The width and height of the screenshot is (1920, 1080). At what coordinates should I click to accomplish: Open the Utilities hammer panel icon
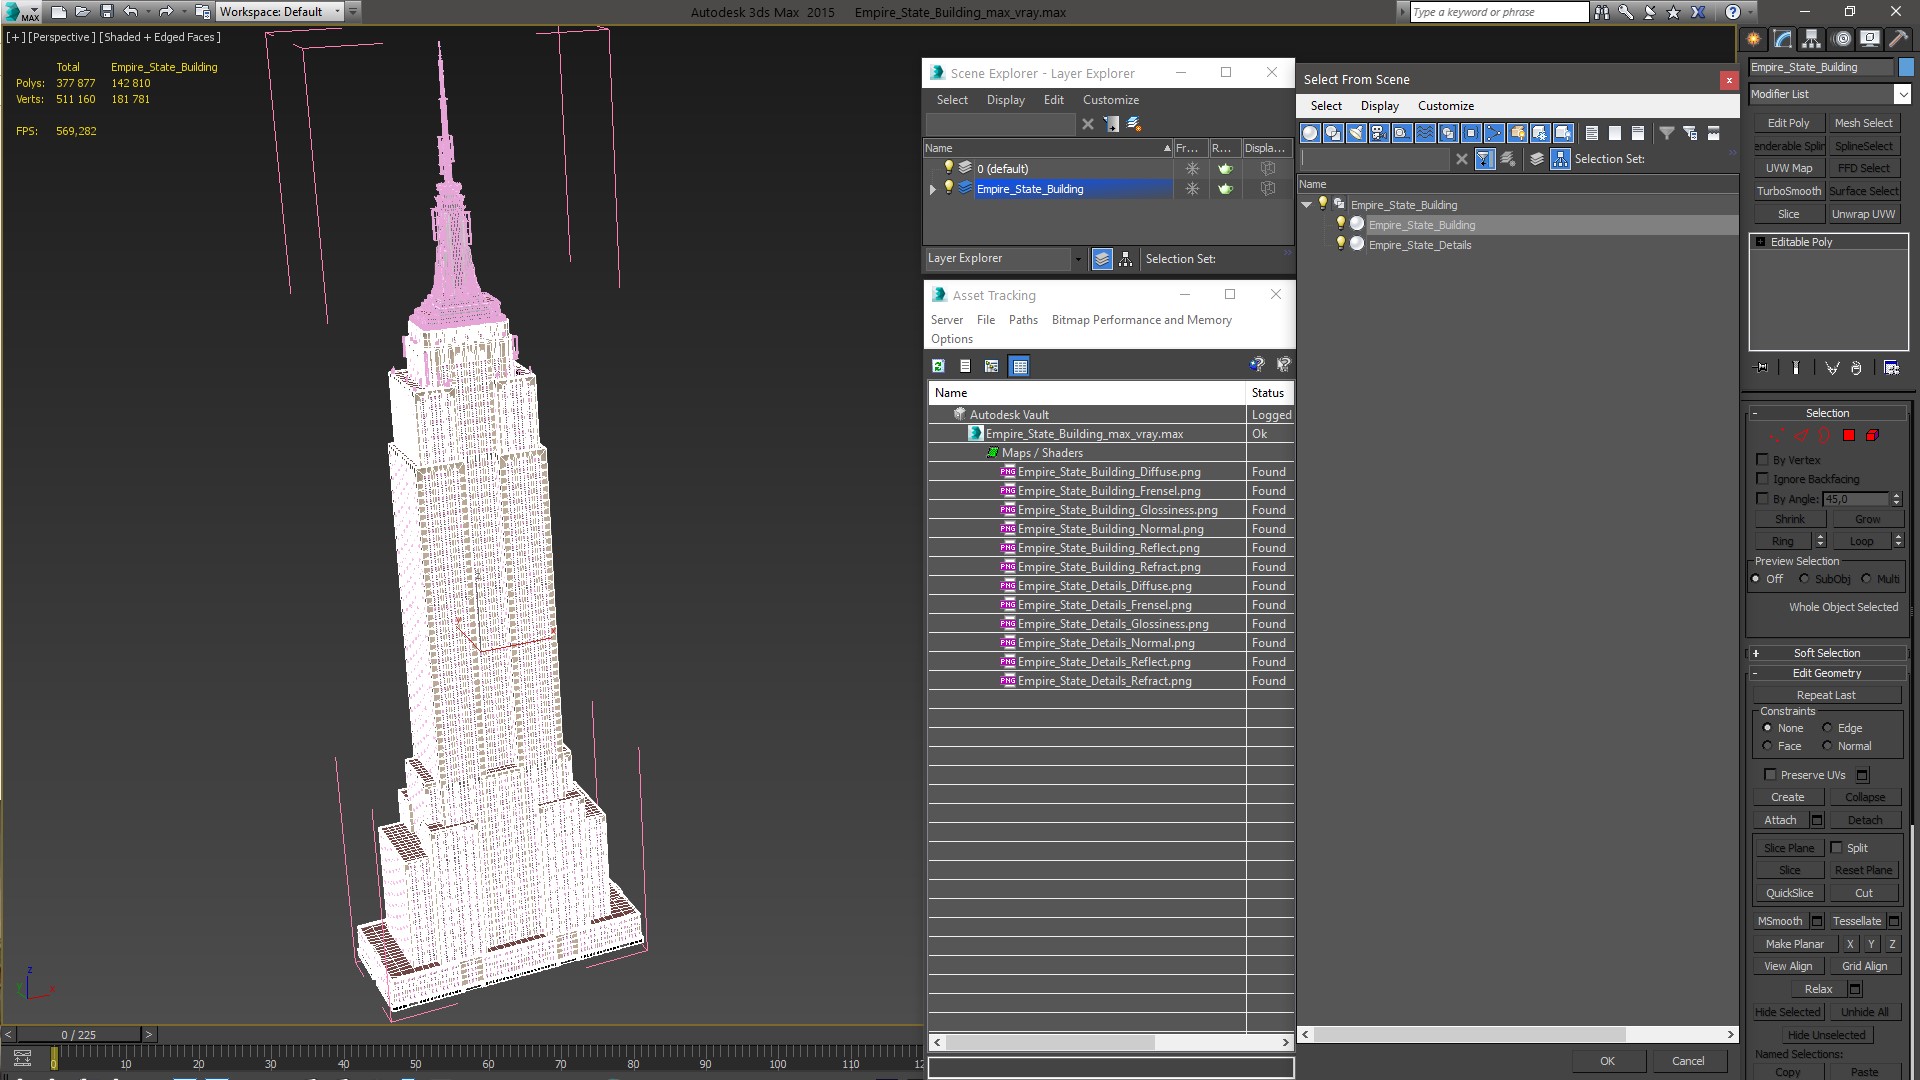1898,39
